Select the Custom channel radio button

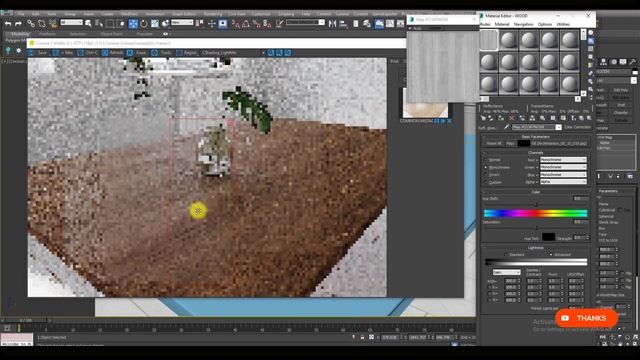486,182
